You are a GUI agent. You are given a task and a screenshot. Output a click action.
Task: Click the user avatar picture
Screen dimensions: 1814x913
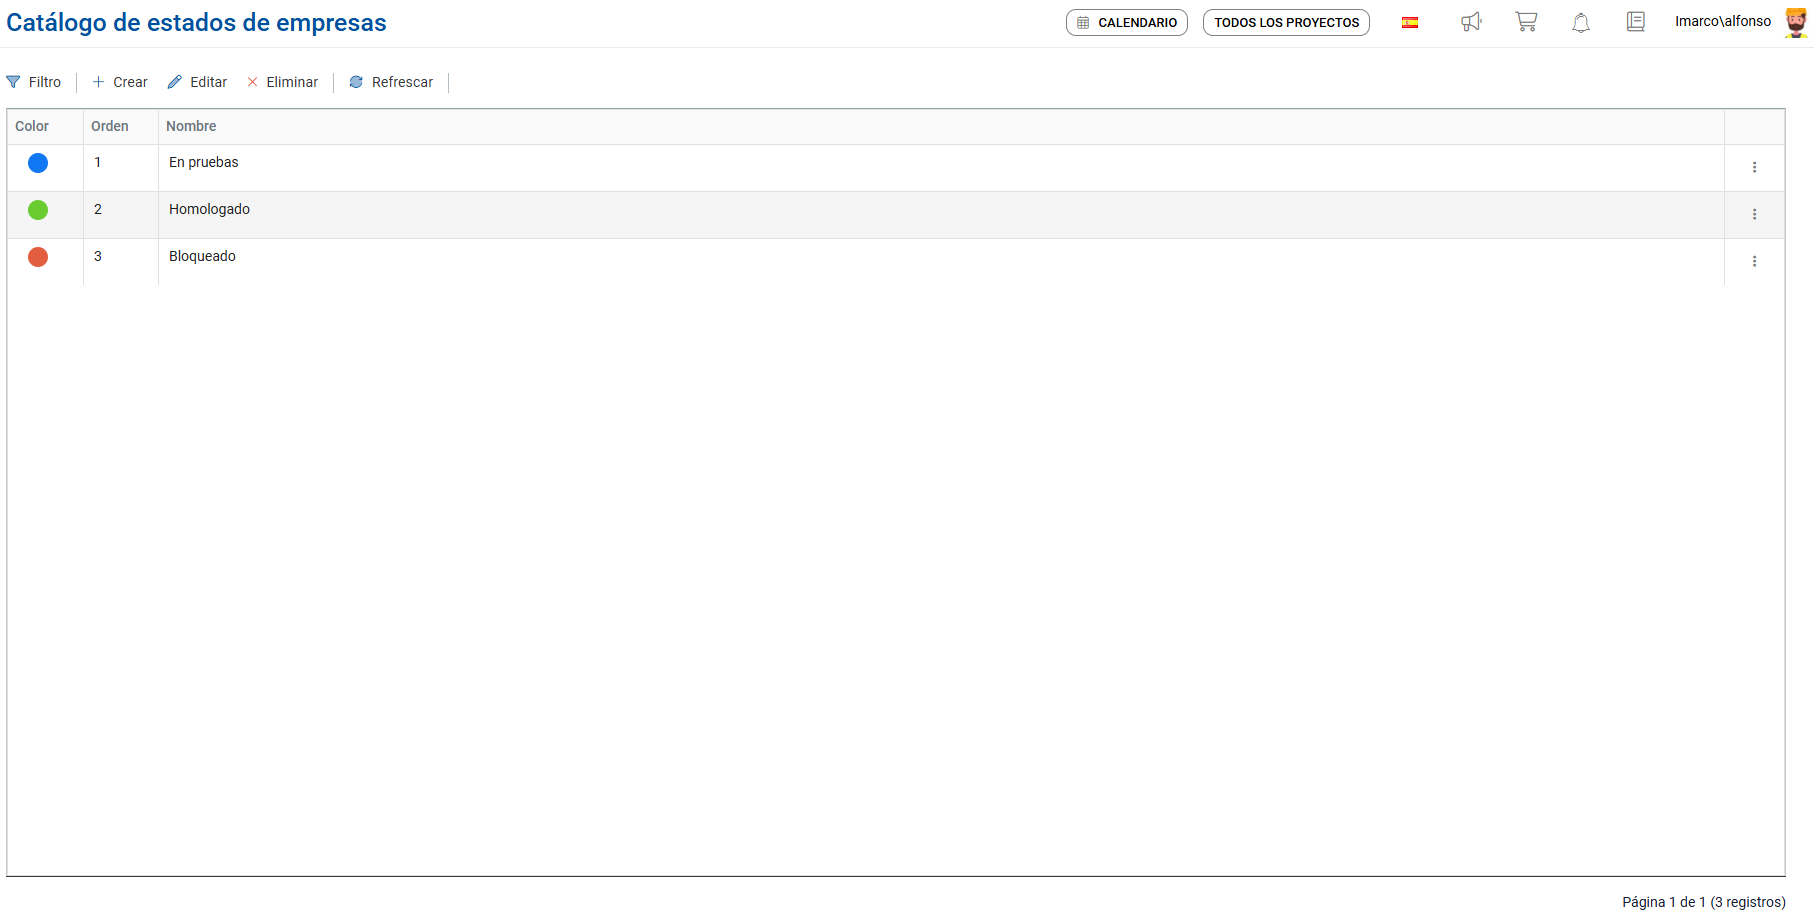coord(1796,22)
